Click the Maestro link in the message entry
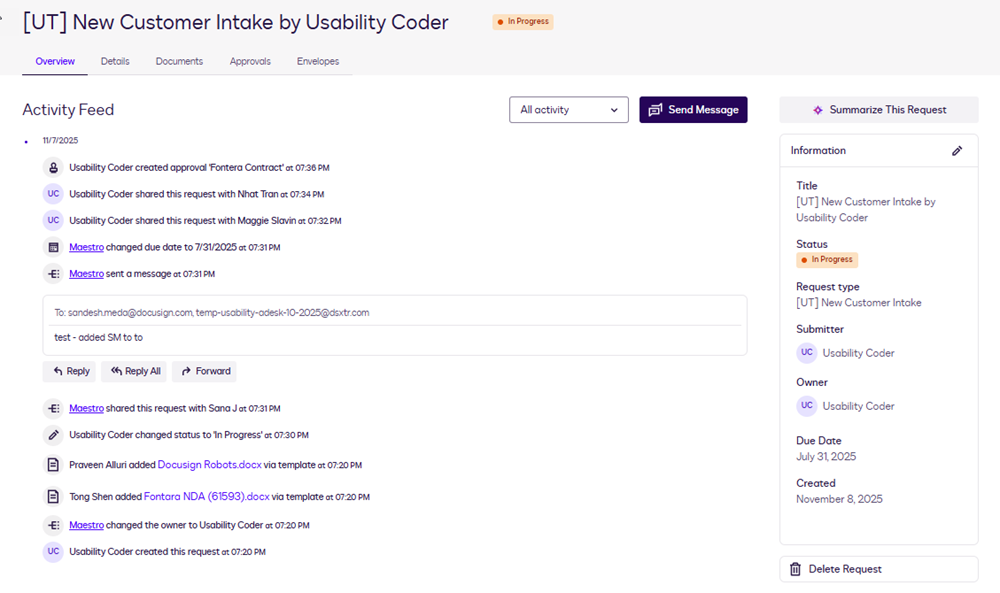 click(x=86, y=273)
